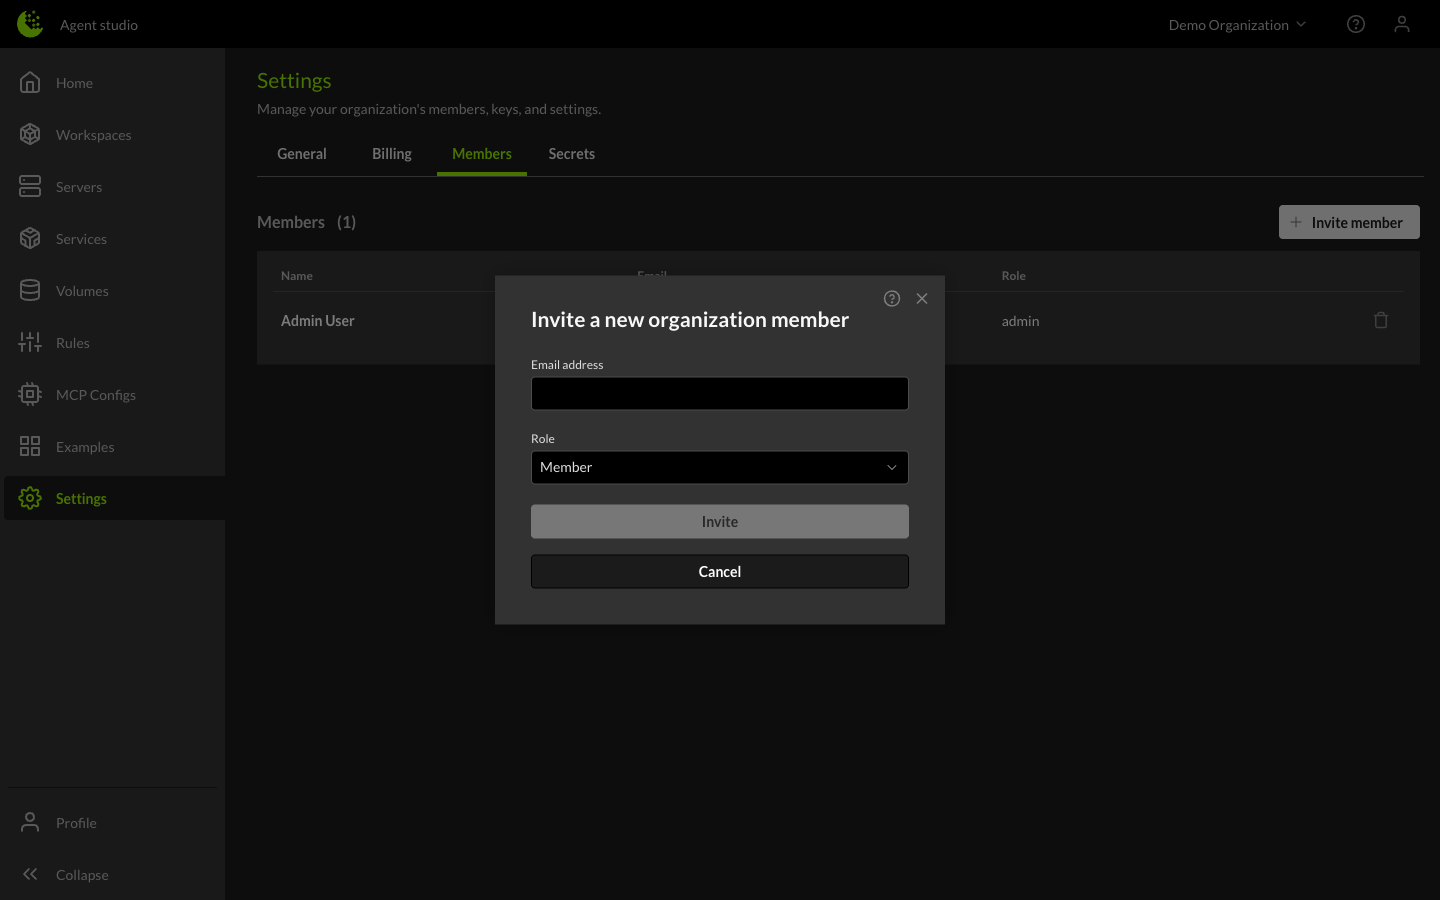This screenshot has width=1440, height=900.
Task: Open the Profile page
Action: point(75,822)
